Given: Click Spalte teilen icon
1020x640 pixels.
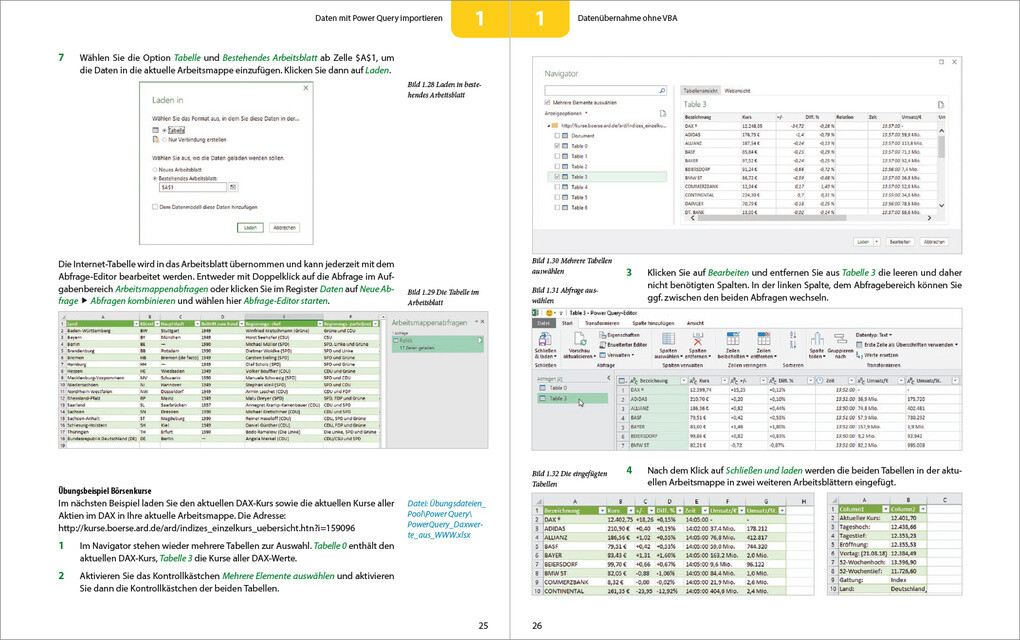Looking at the screenshot, I should point(817,339).
